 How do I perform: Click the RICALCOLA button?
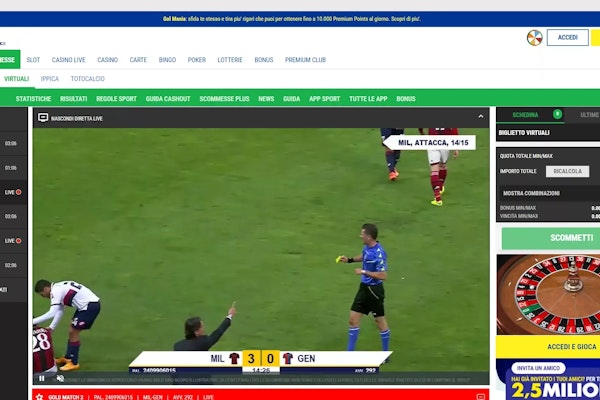coord(567,171)
